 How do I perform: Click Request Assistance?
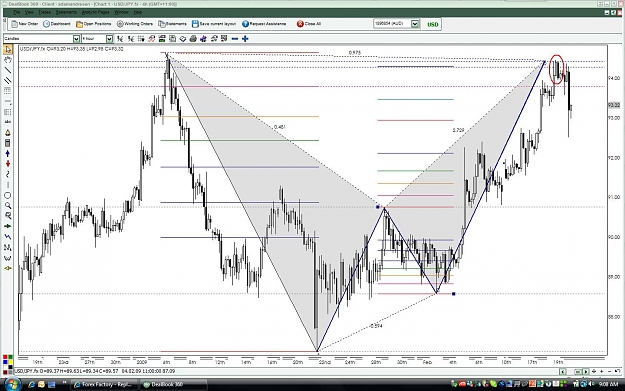point(264,24)
